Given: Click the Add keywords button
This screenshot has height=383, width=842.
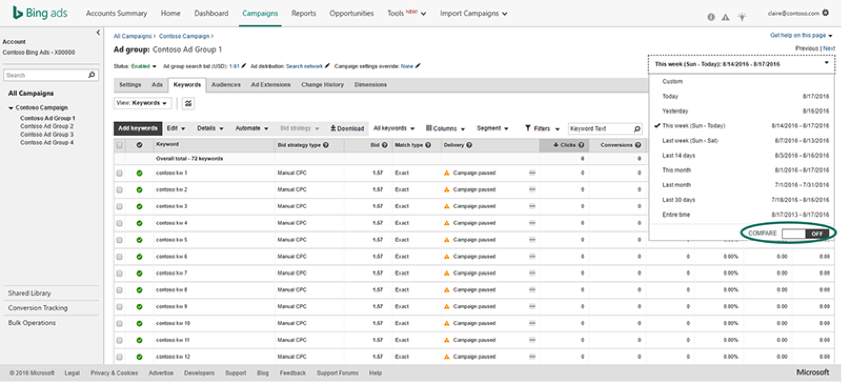Looking at the screenshot, I should (x=138, y=128).
